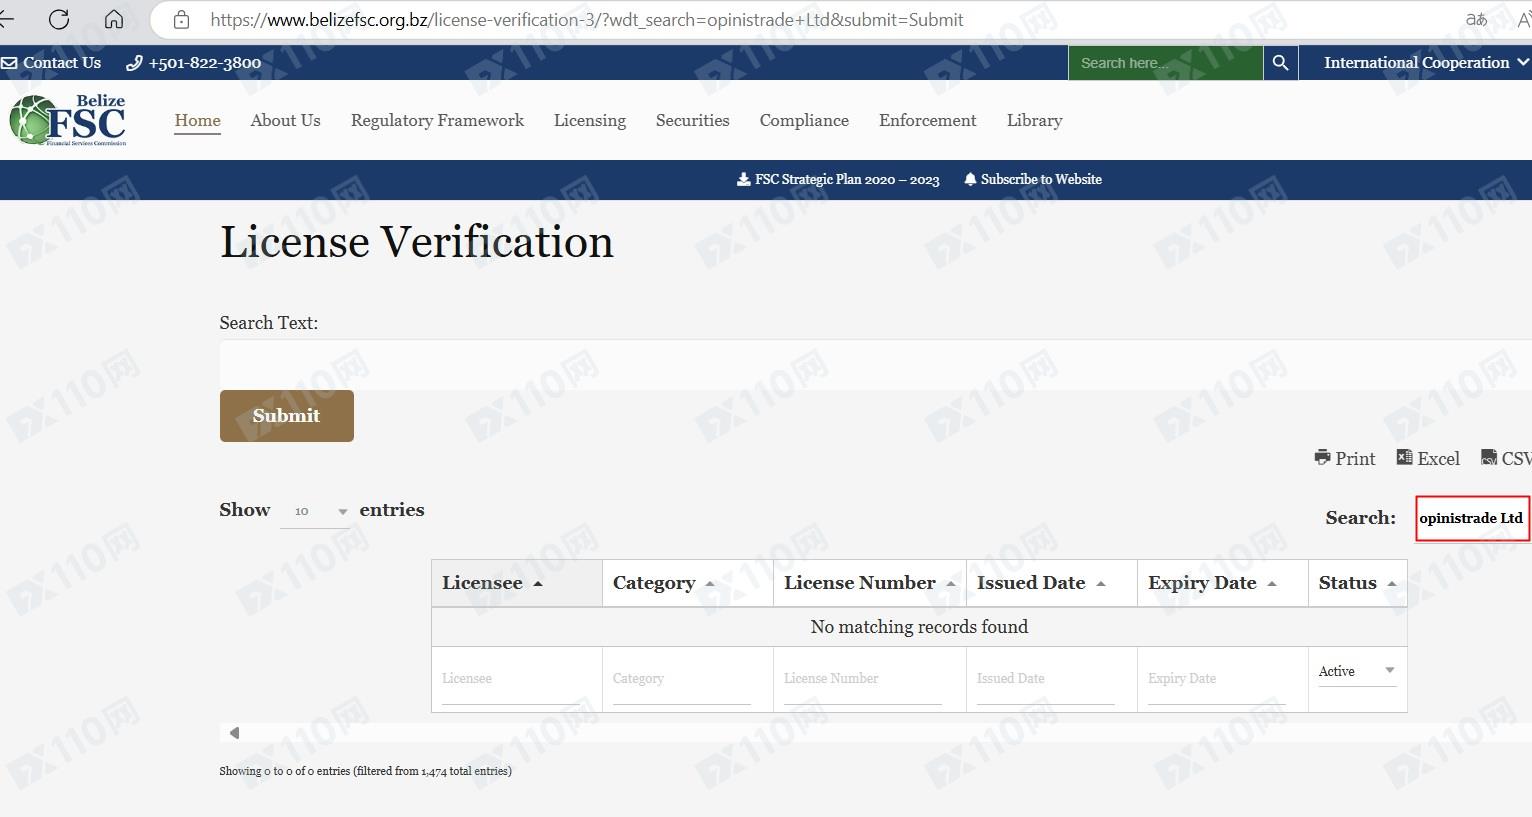Click the browser refresh icon

59,19
